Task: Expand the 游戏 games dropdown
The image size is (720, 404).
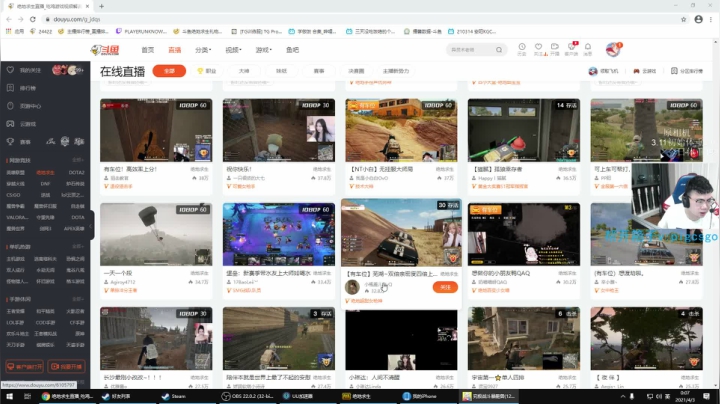Action: 264,50
